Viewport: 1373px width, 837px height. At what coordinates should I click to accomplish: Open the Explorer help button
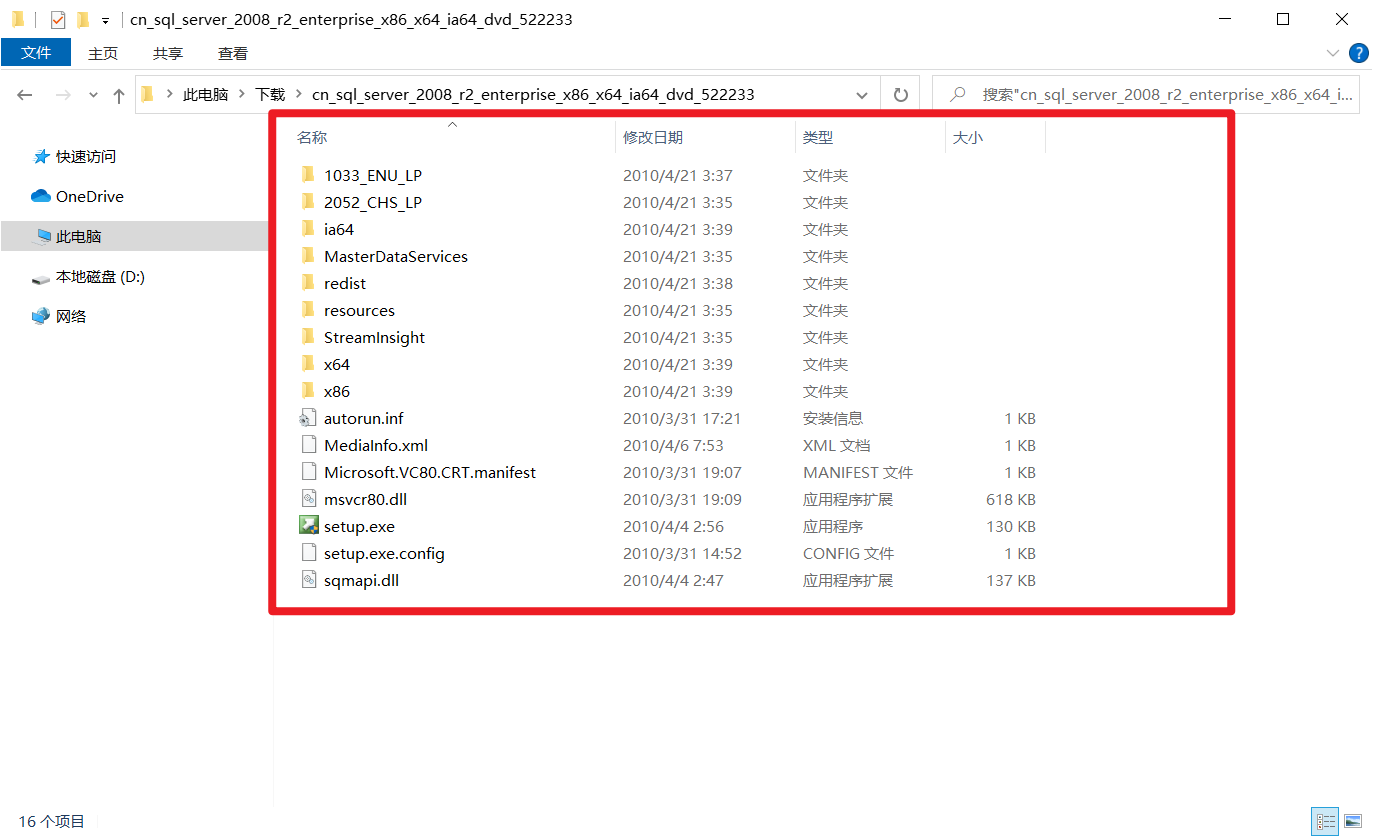coord(1358,53)
